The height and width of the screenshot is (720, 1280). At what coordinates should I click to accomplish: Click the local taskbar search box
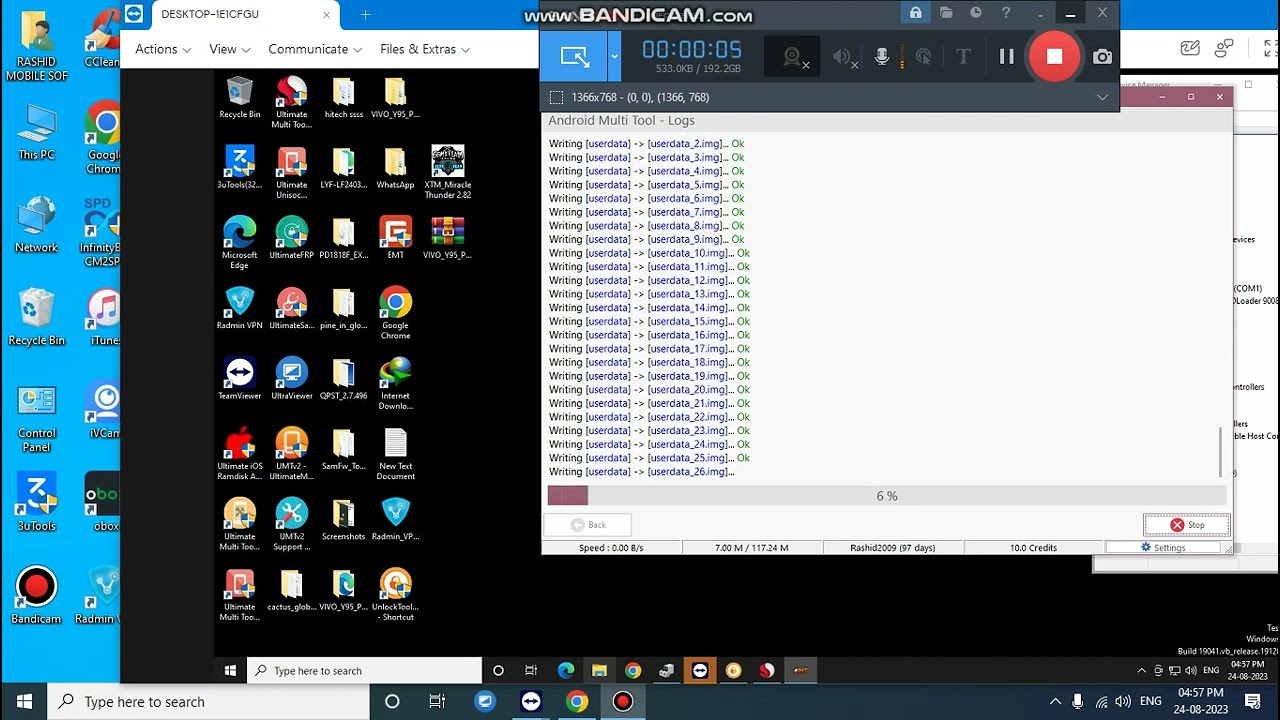[208, 701]
